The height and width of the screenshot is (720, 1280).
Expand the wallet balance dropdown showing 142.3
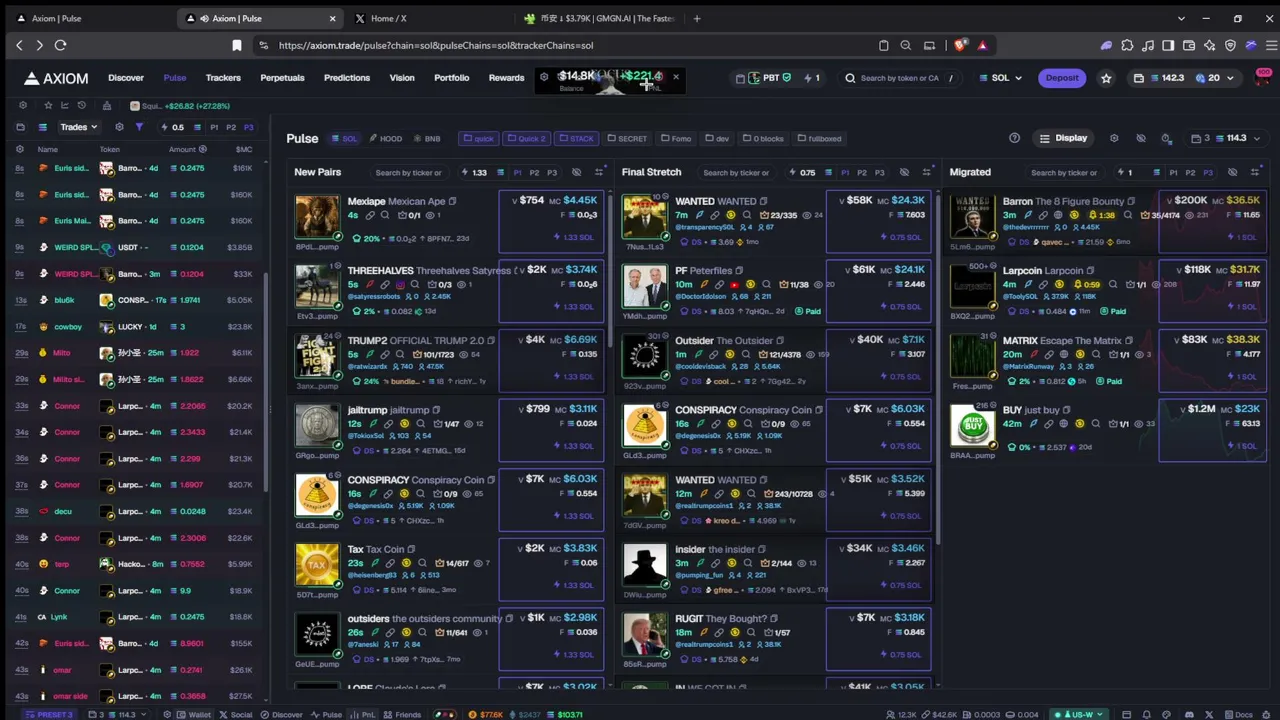coord(1186,78)
